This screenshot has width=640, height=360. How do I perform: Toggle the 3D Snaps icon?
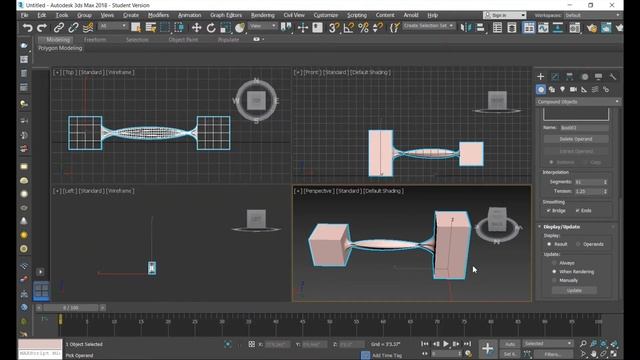pos(334,27)
